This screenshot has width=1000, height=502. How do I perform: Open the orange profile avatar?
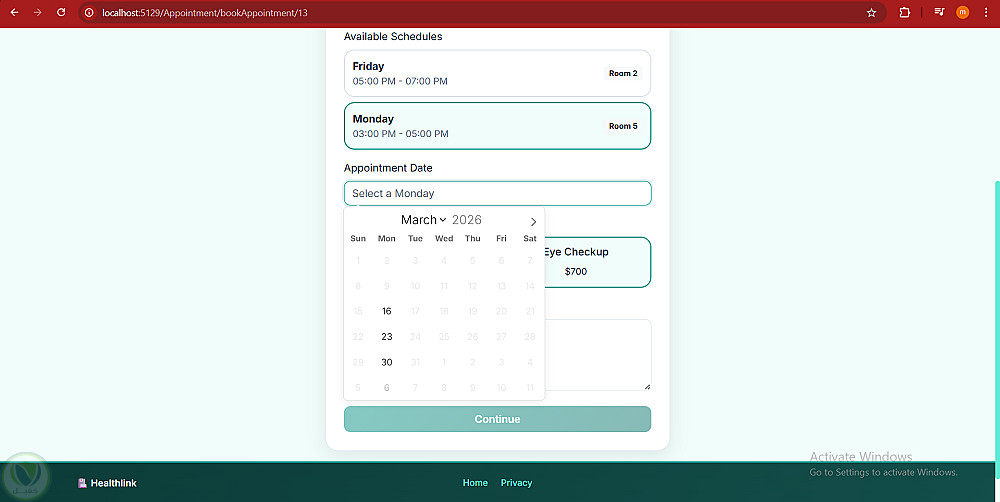click(x=962, y=12)
